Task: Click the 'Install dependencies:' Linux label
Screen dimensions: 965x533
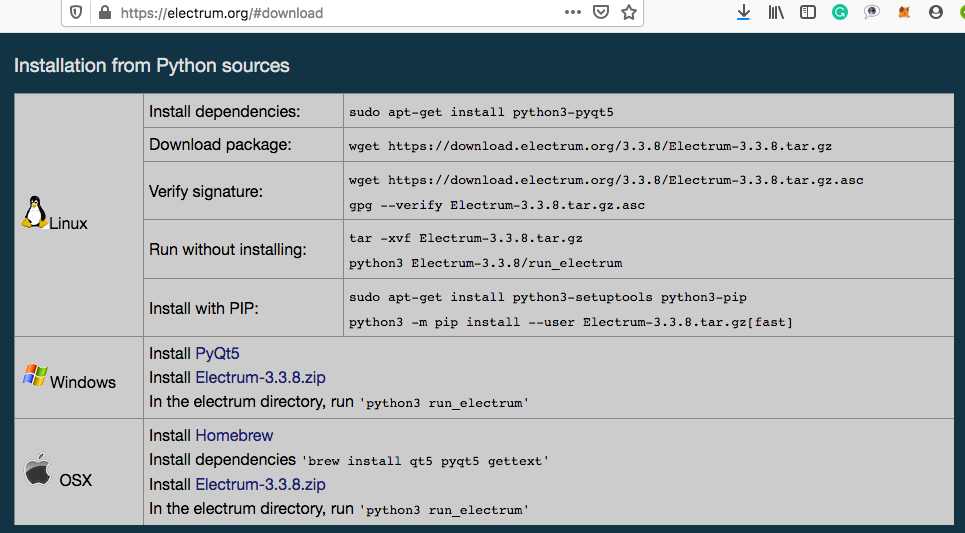Action: (x=225, y=111)
